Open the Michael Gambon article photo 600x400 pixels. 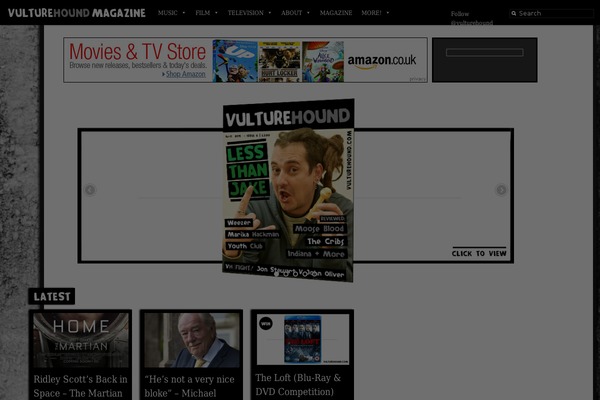pyautogui.click(x=192, y=340)
